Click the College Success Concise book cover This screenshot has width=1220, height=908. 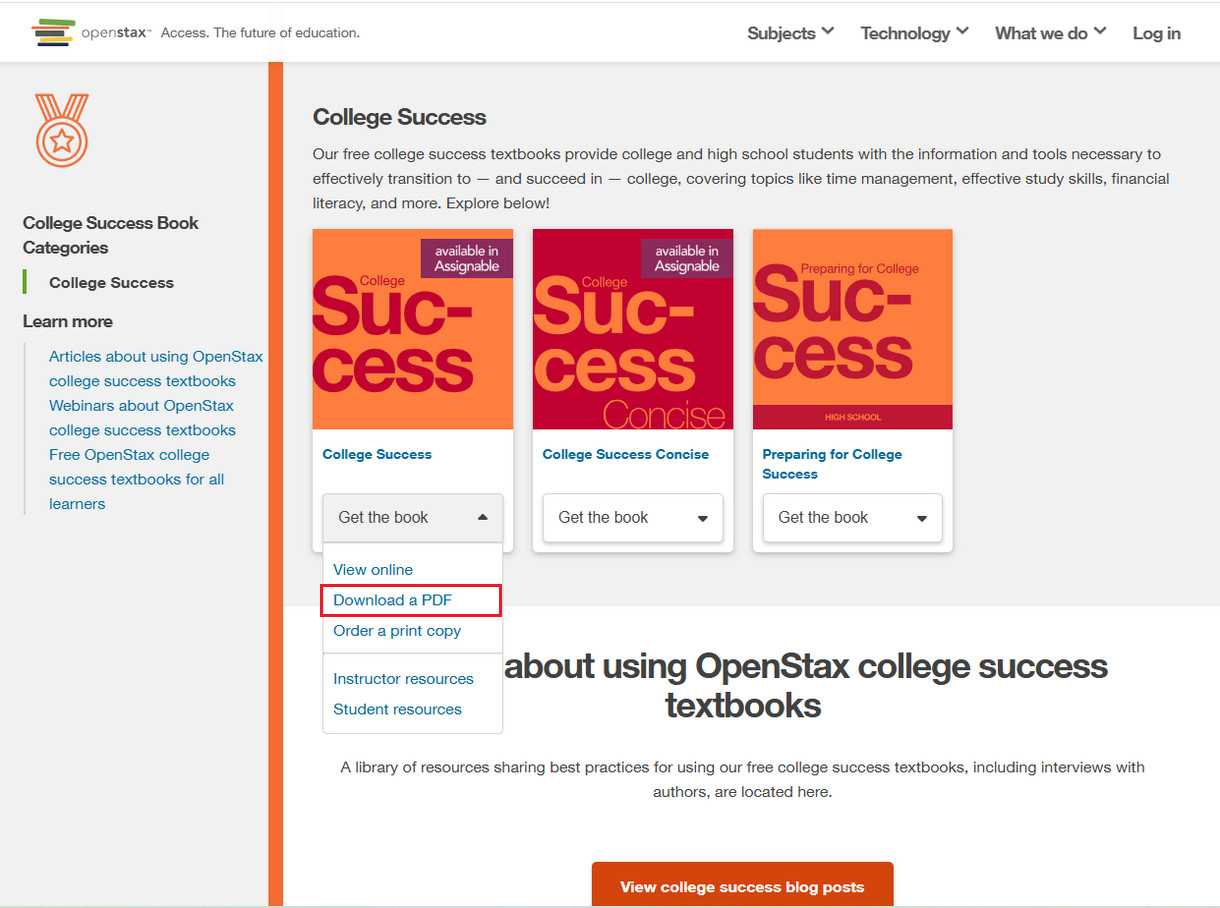[x=633, y=329]
